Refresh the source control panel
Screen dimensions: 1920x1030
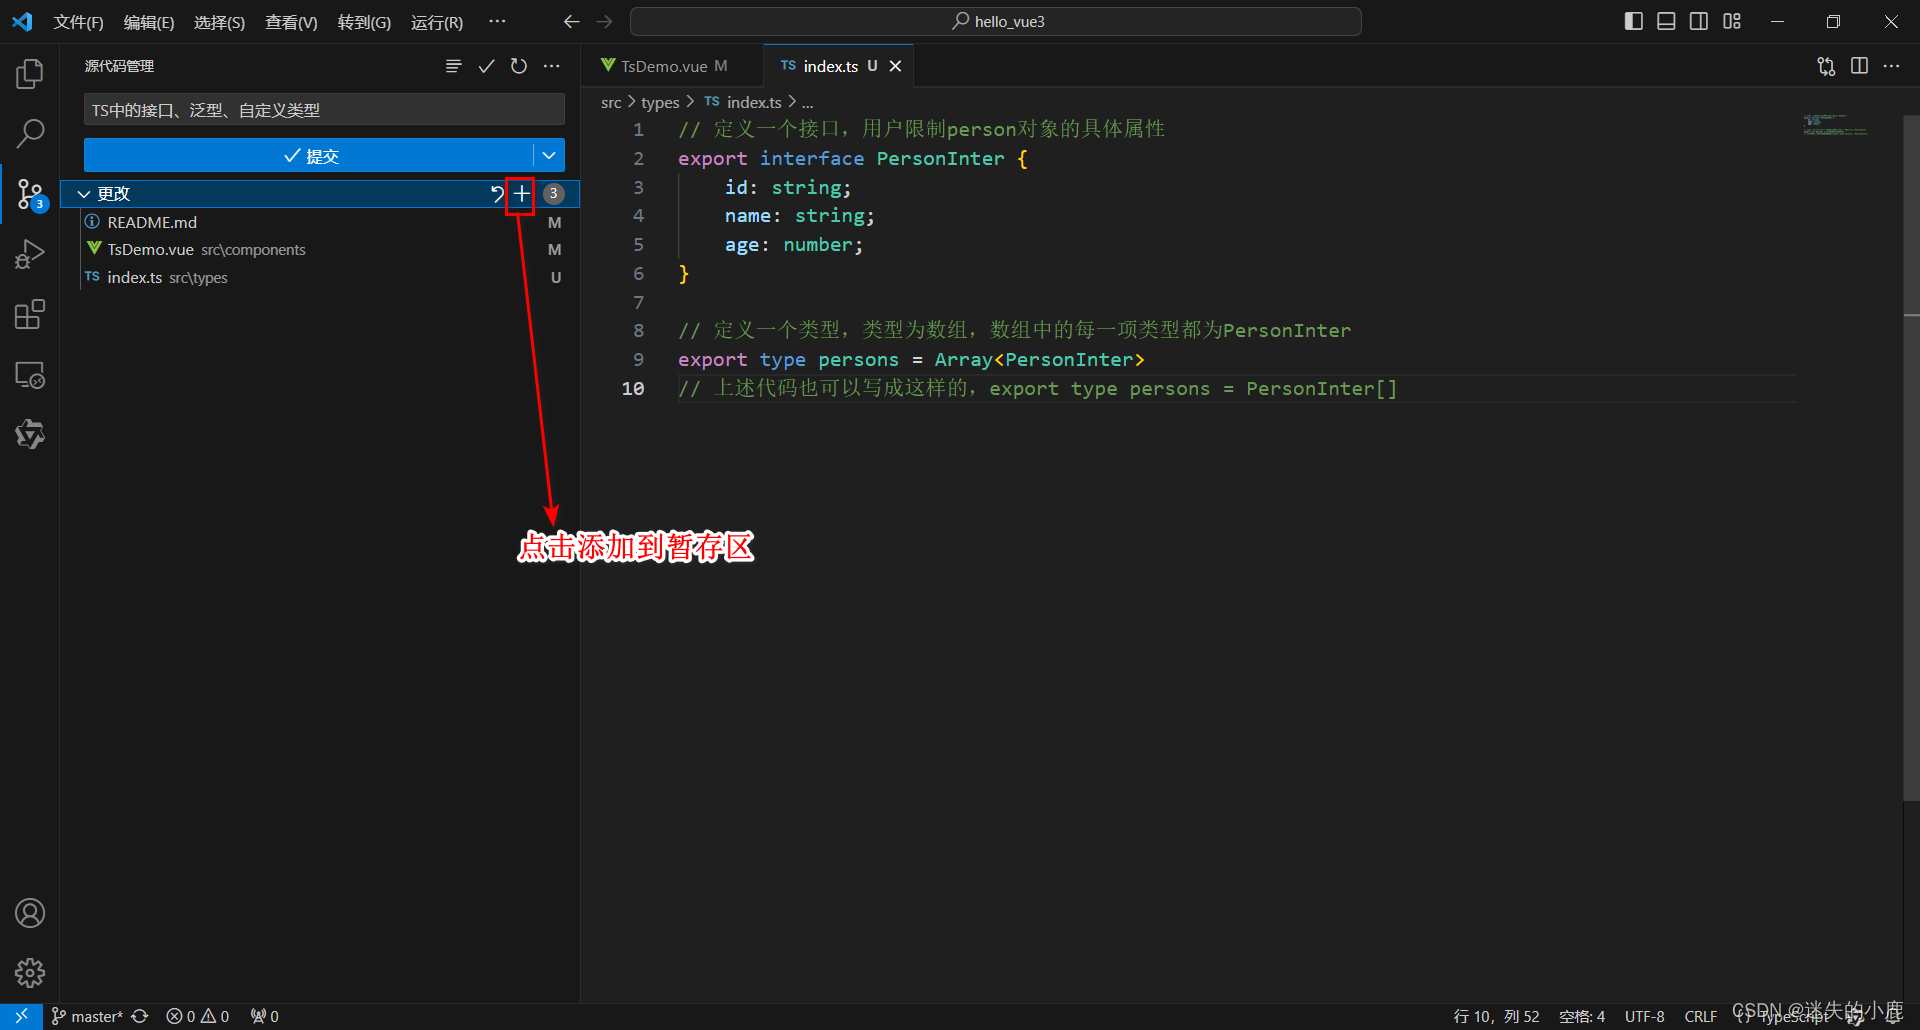point(518,66)
